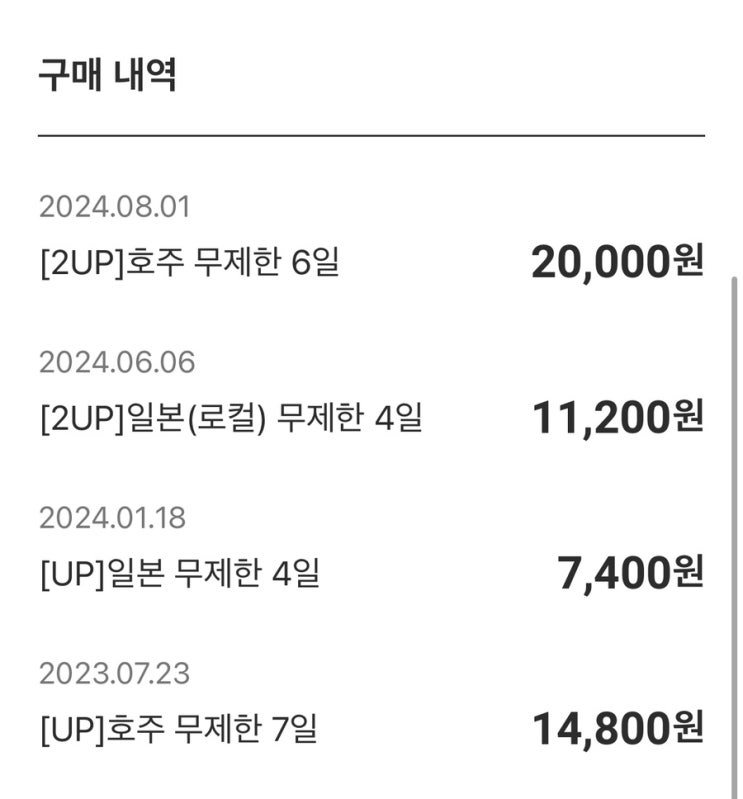Click the 20,000원 price
Image resolution: width=743 pixels, height=799 pixels.
click(x=618, y=262)
